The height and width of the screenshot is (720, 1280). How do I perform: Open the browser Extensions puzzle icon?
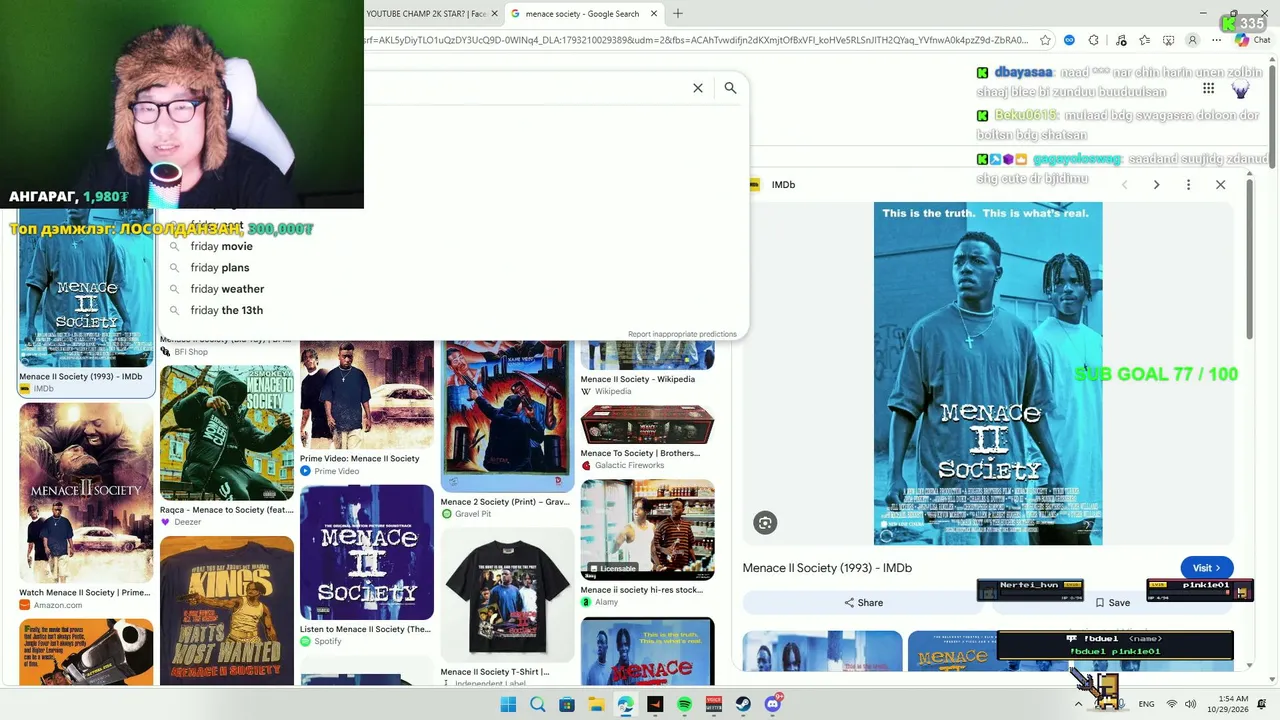(x=1093, y=40)
